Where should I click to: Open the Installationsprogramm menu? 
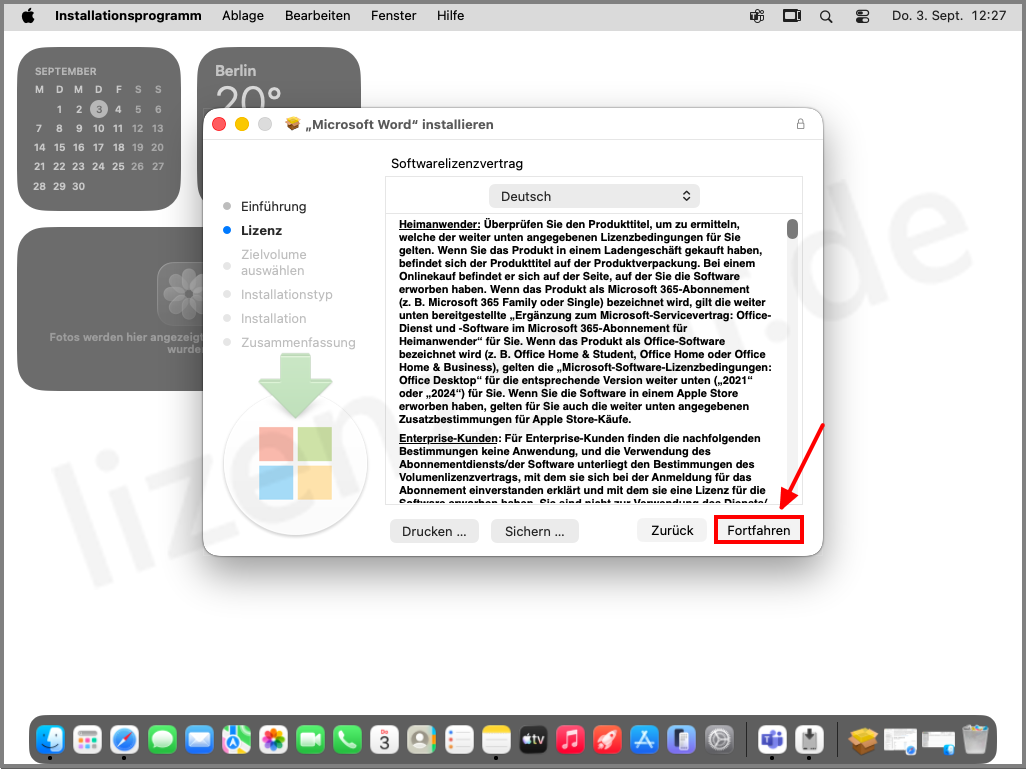pyautogui.click(x=128, y=15)
